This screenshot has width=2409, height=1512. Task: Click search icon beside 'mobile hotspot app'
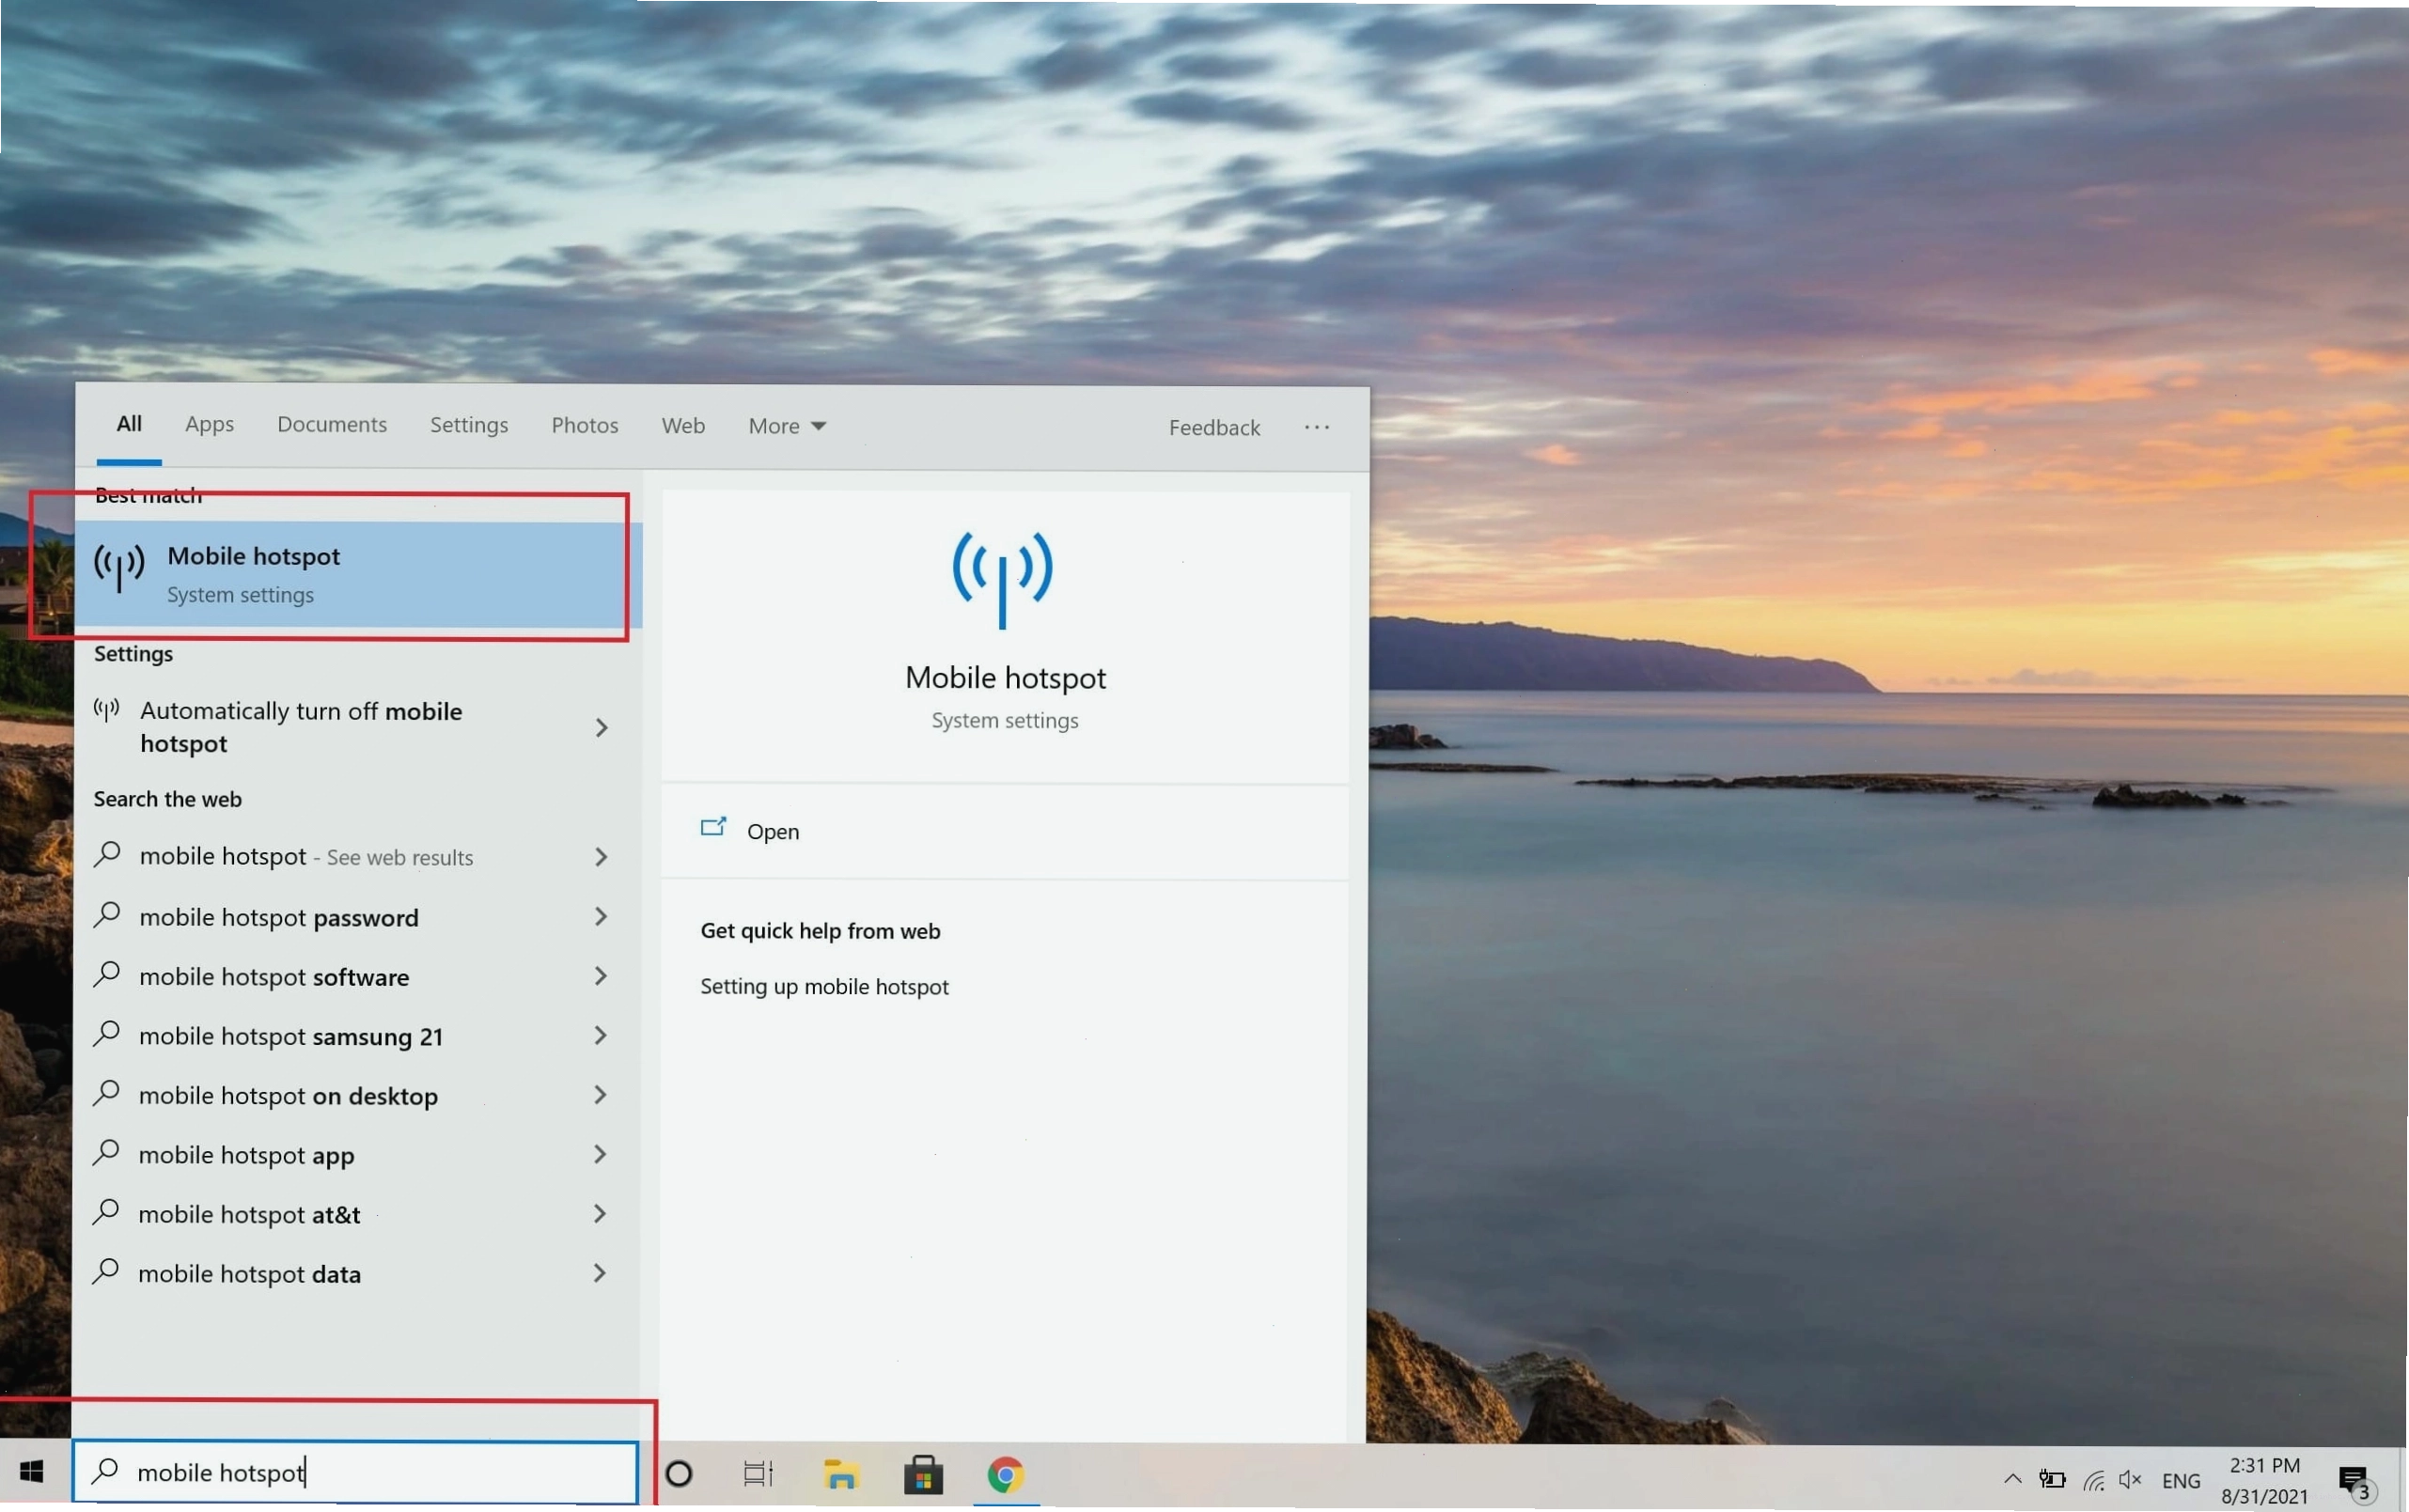[x=105, y=1152]
